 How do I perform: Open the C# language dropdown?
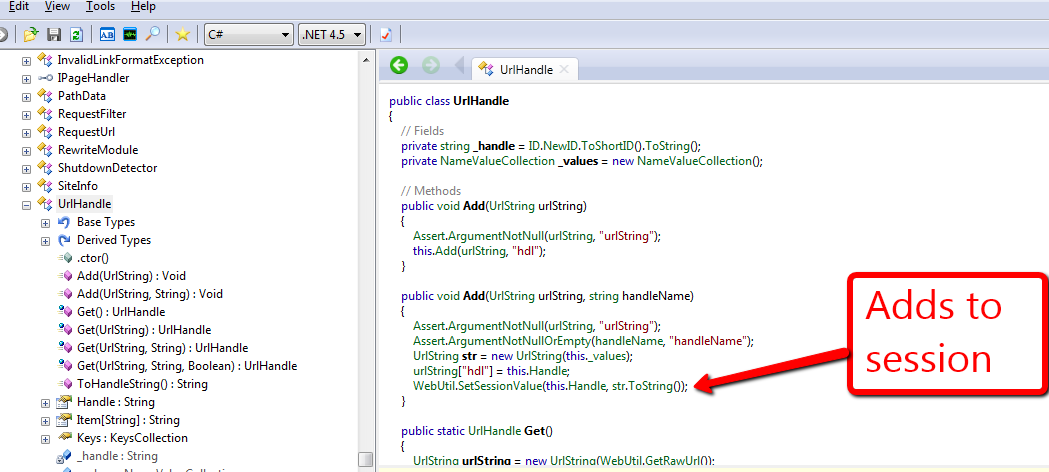(248, 34)
